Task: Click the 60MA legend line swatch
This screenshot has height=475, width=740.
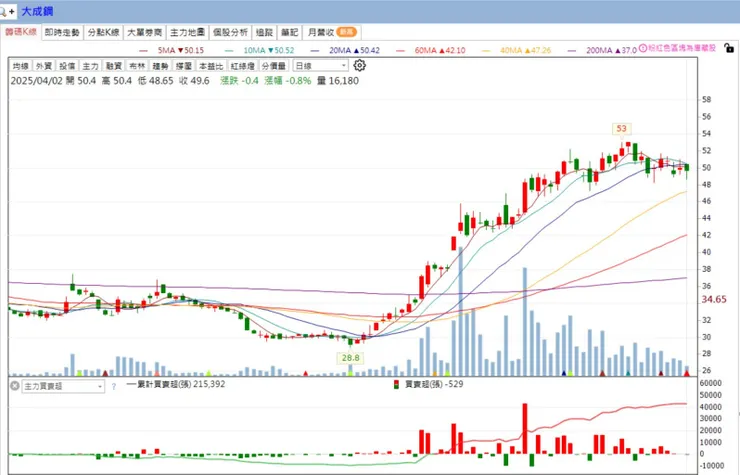Action: coord(401,50)
